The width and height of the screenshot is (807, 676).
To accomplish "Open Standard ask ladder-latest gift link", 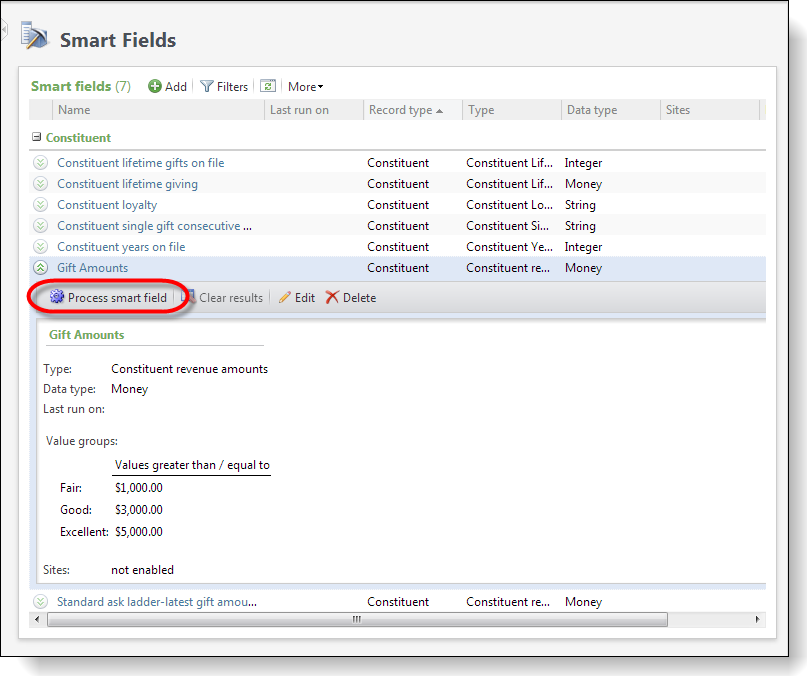I will (x=156, y=602).
